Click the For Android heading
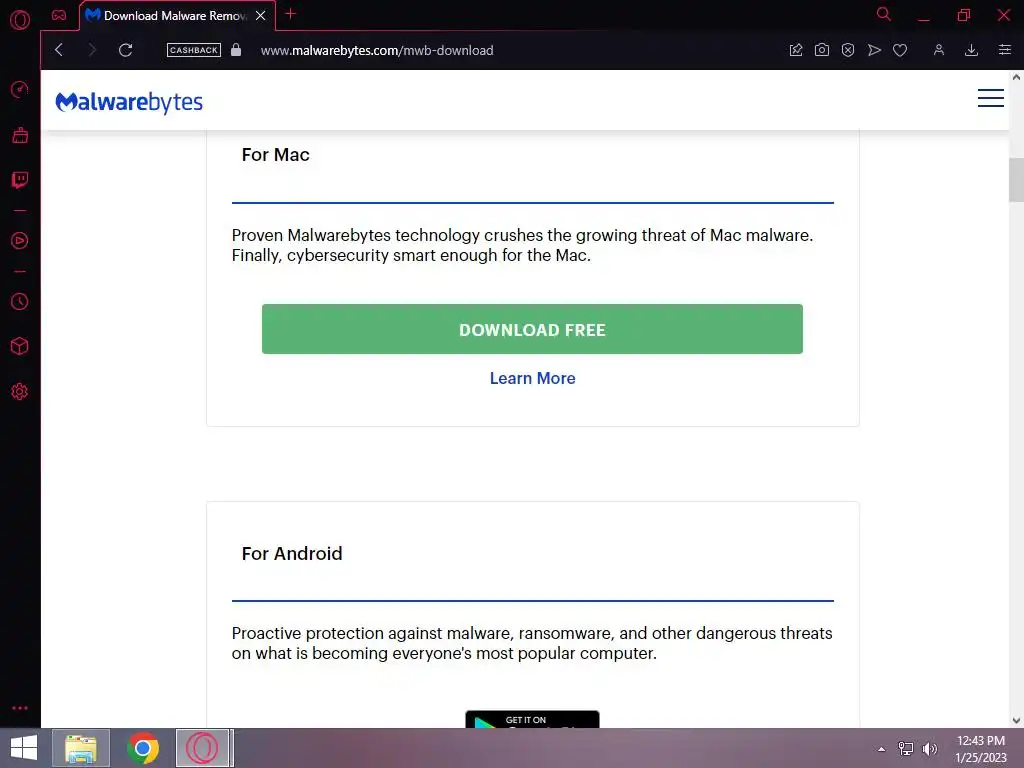Screen dimensions: 1024x768 pos(292,554)
